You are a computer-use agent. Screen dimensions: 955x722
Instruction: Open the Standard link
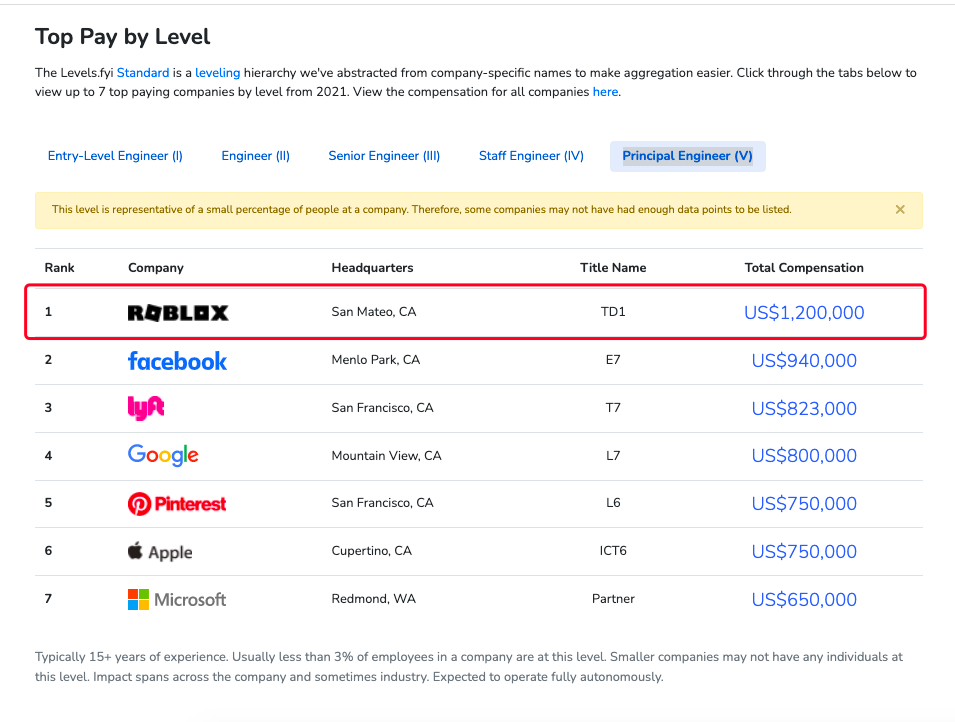143,73
